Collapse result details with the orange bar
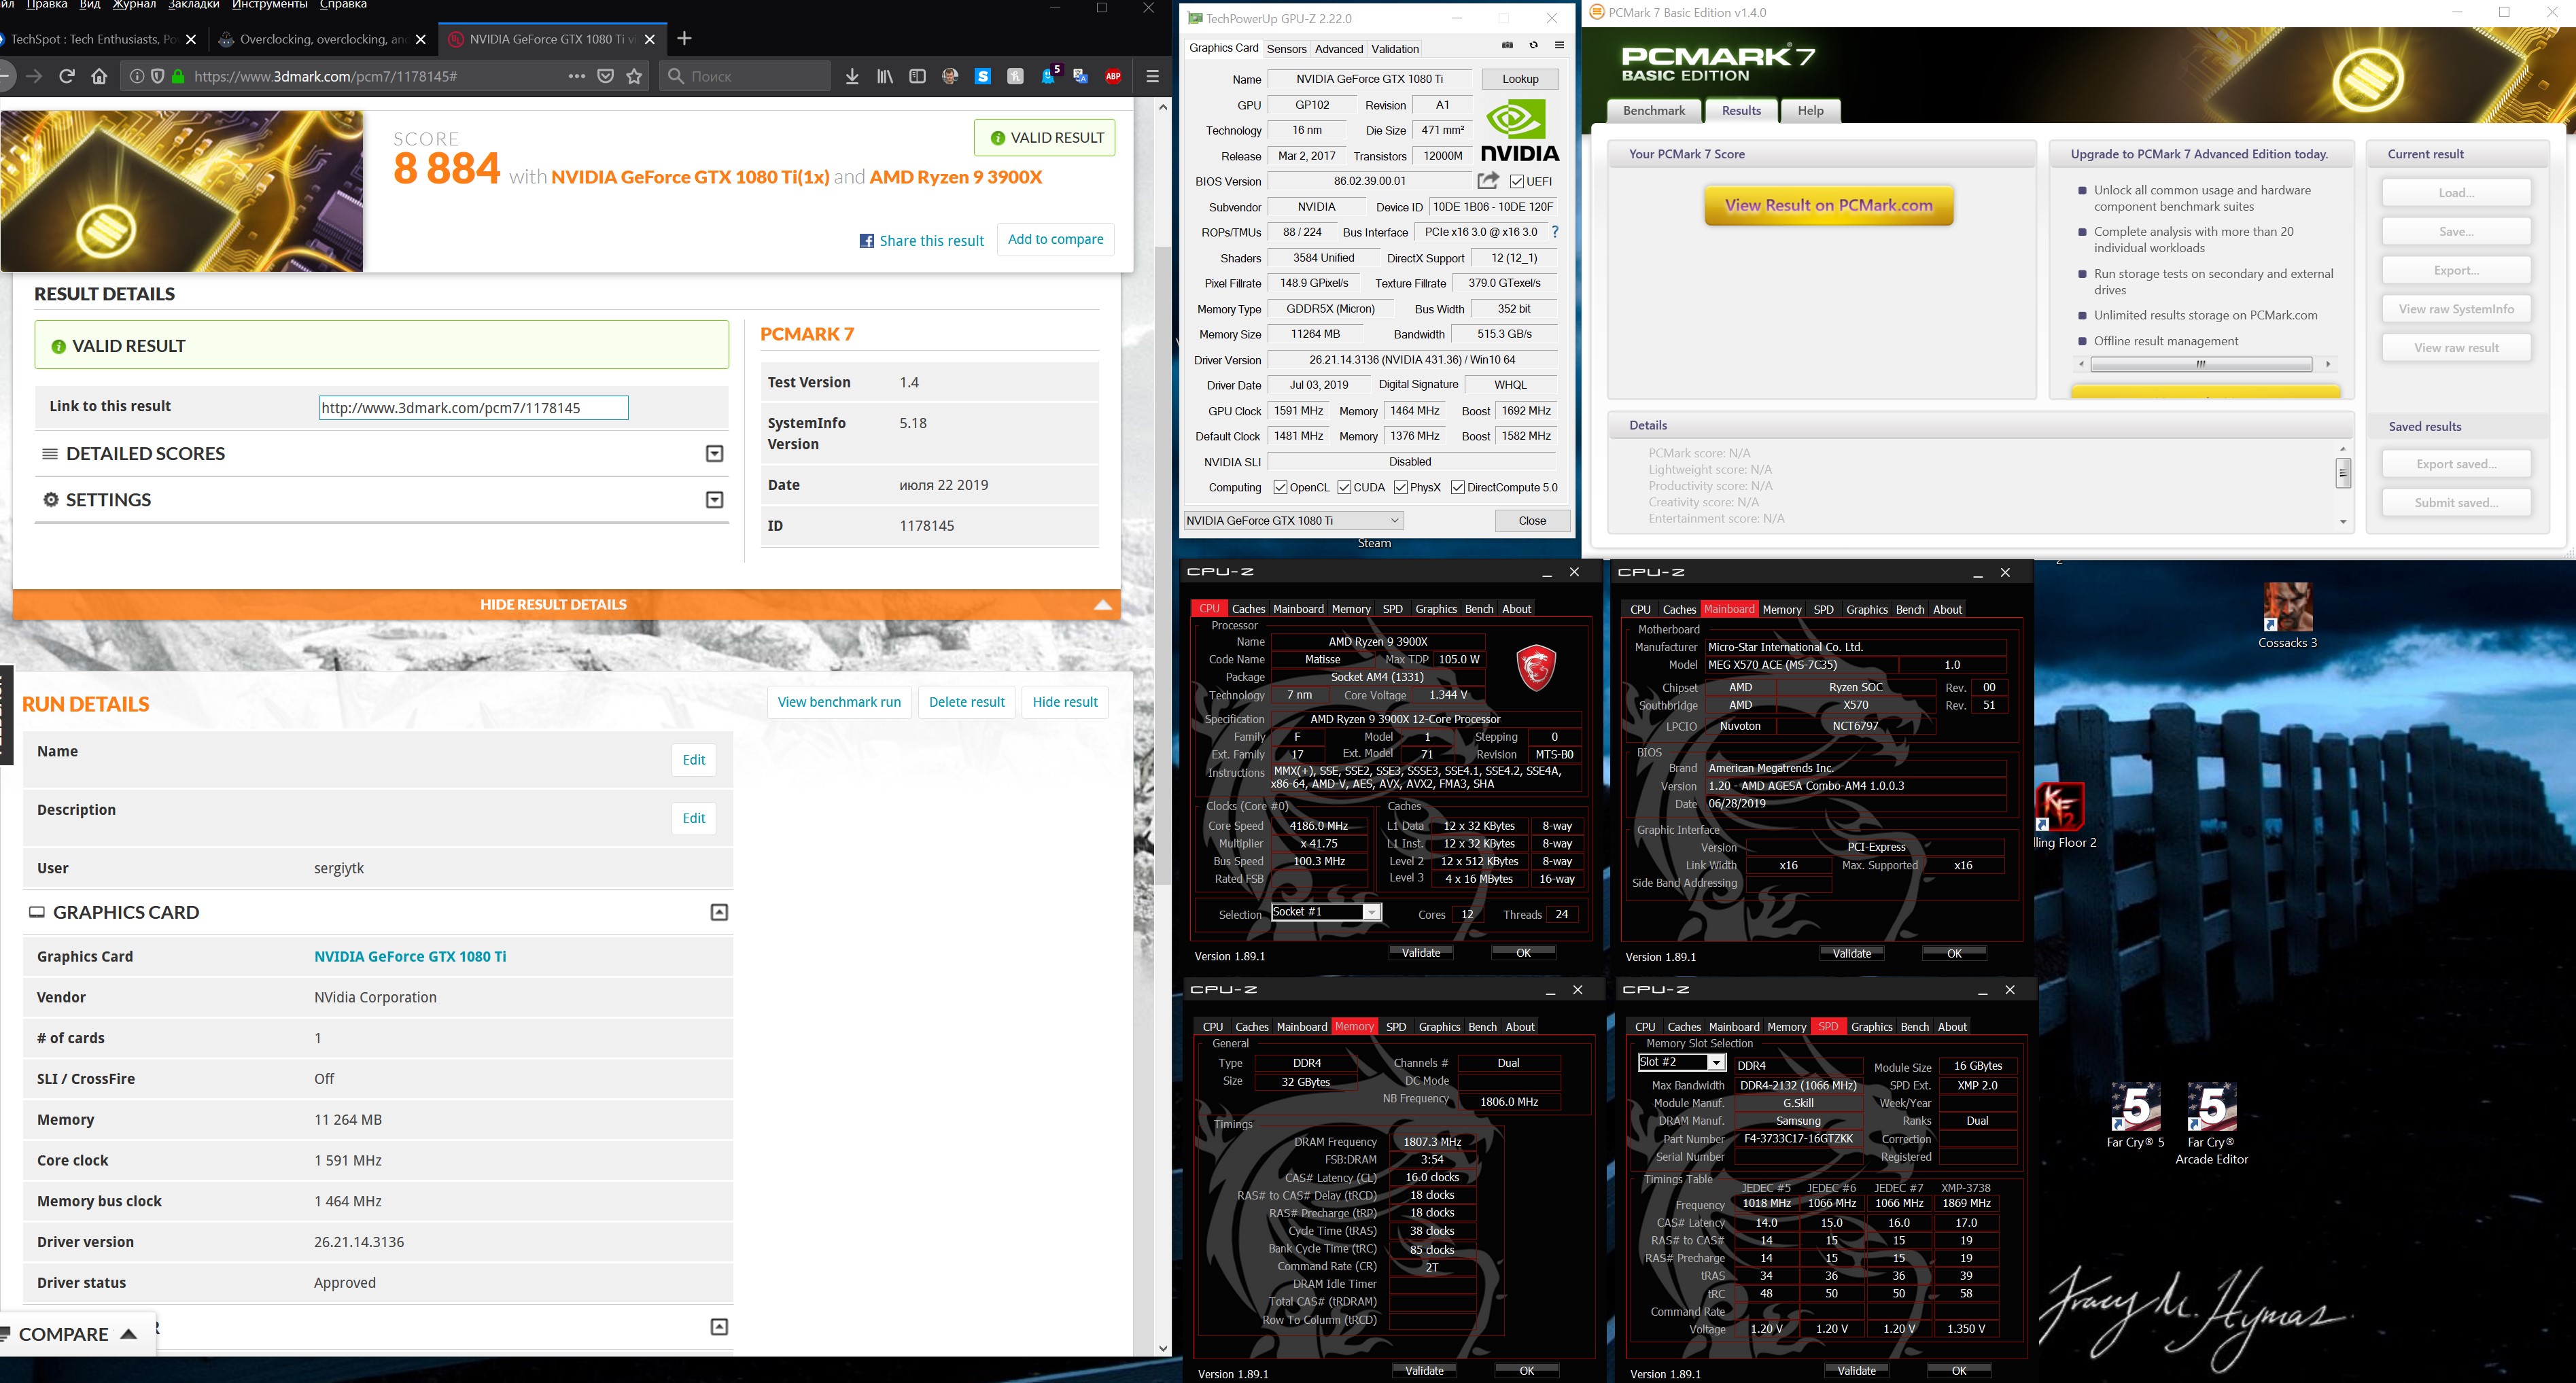The height and width of the screenshot is (1383, 2576). click(566, 604)
